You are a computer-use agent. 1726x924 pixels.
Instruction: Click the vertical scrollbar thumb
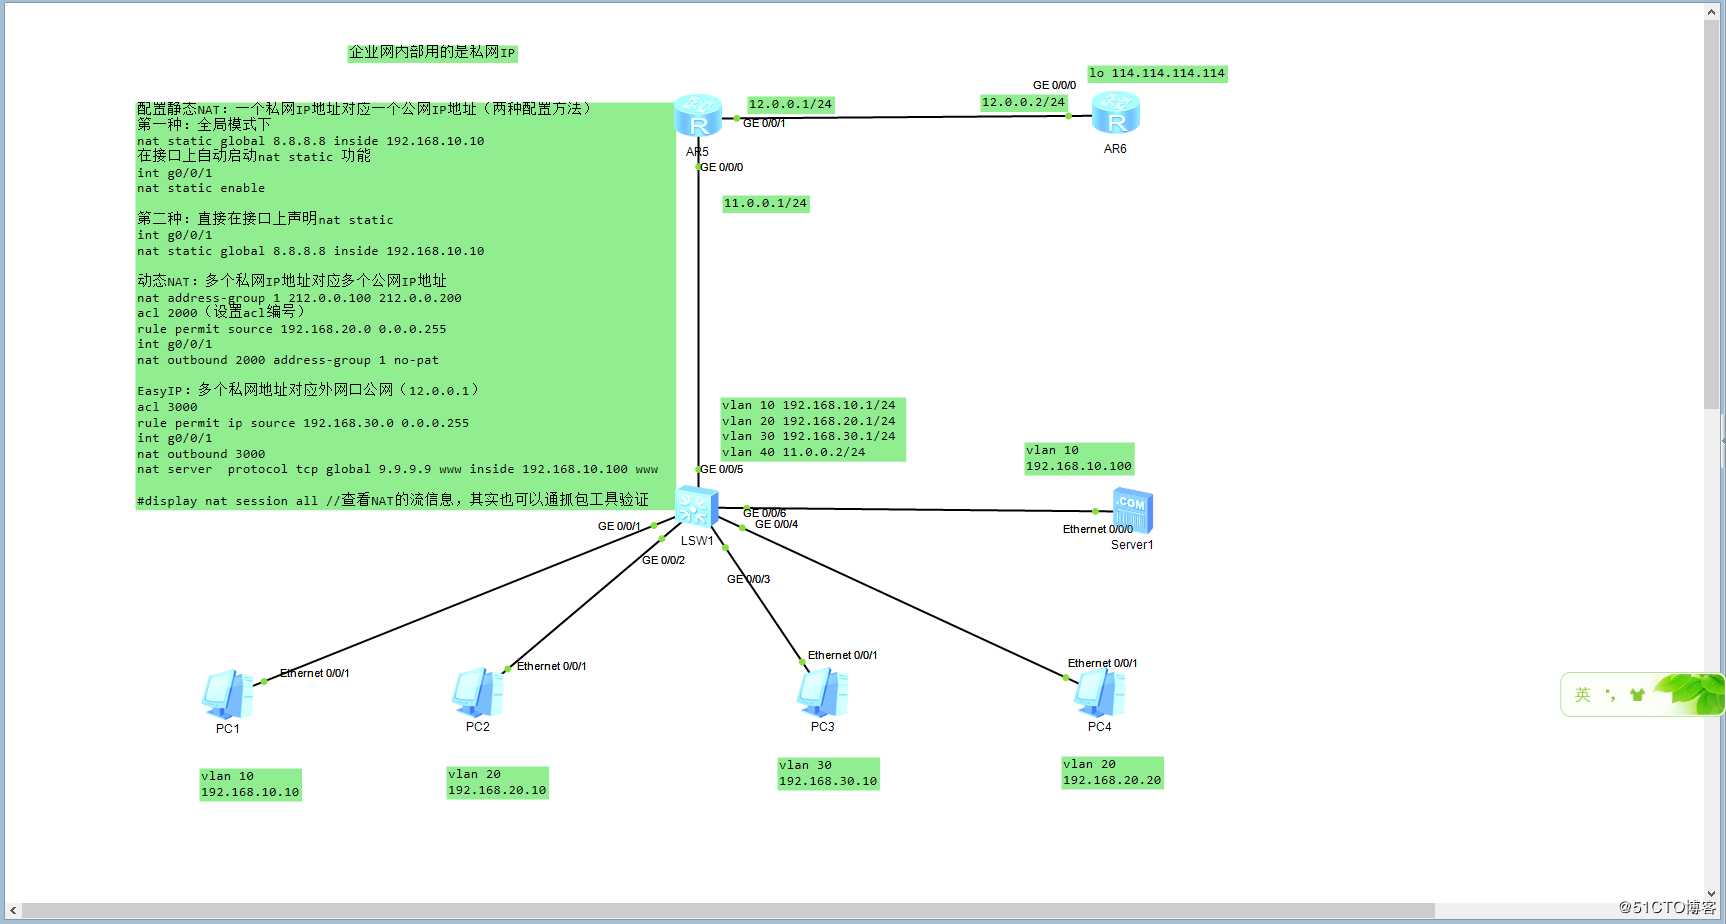[1712, 215]
